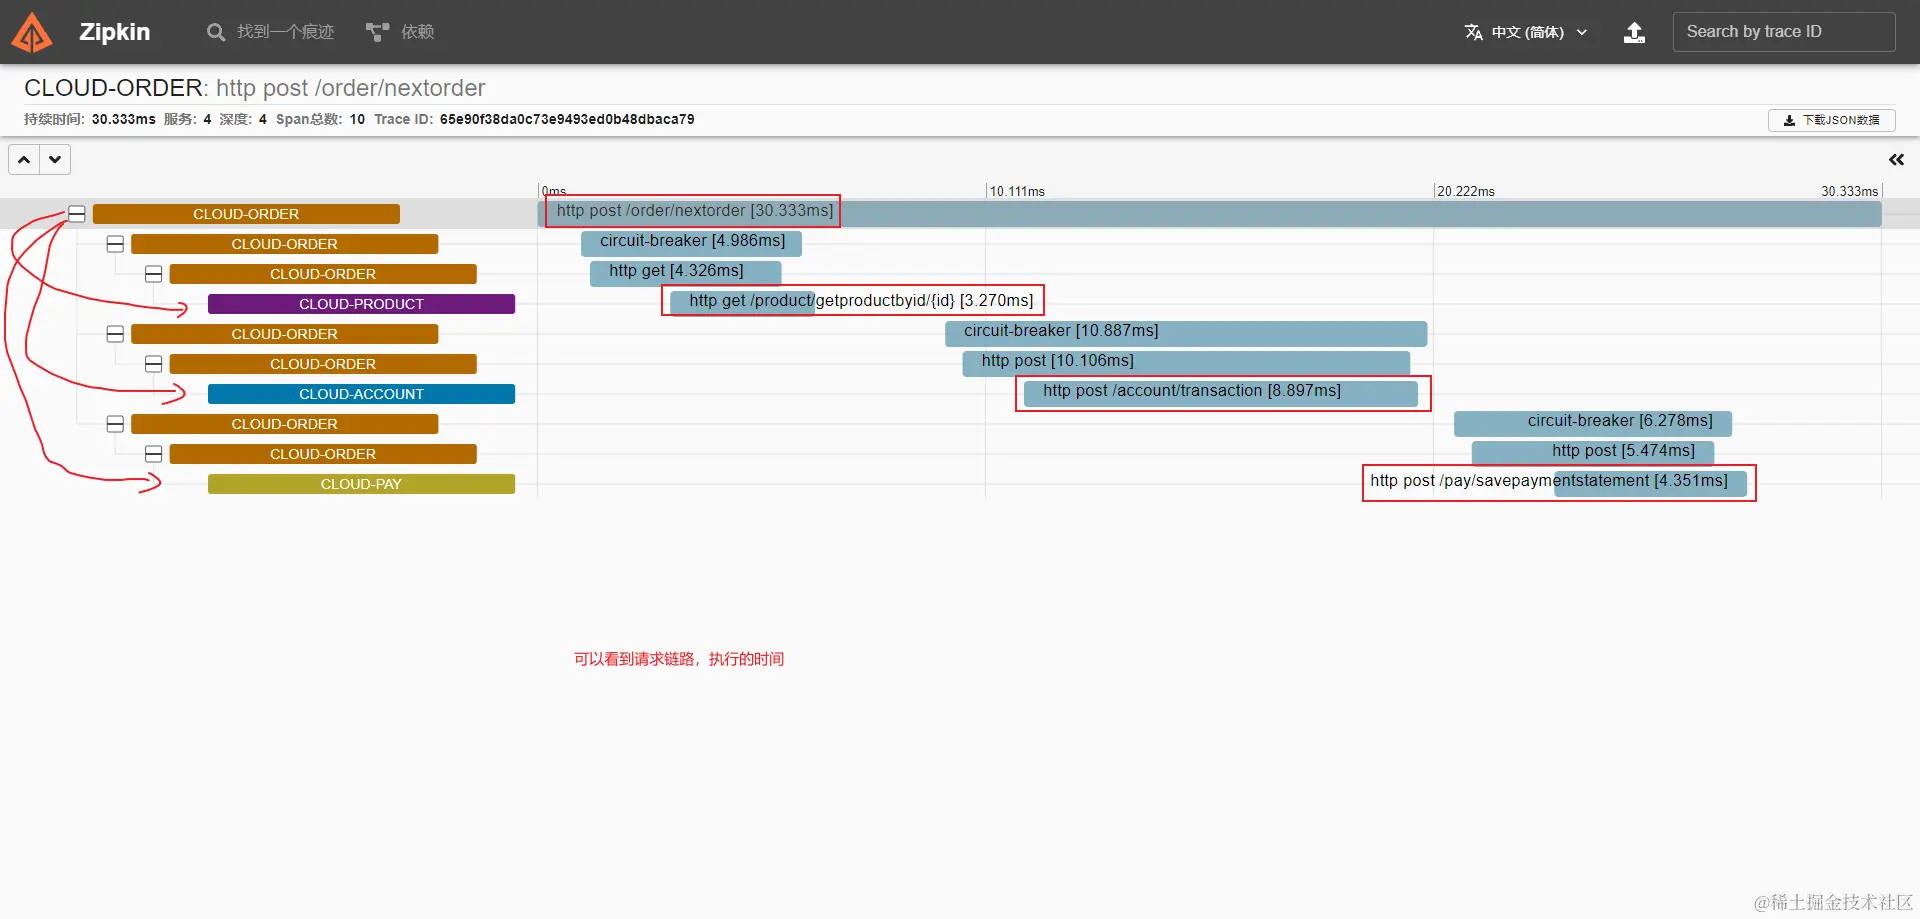Click the upload JSON icon
Screen dimensions: 1920x919
pos(1634,32)
